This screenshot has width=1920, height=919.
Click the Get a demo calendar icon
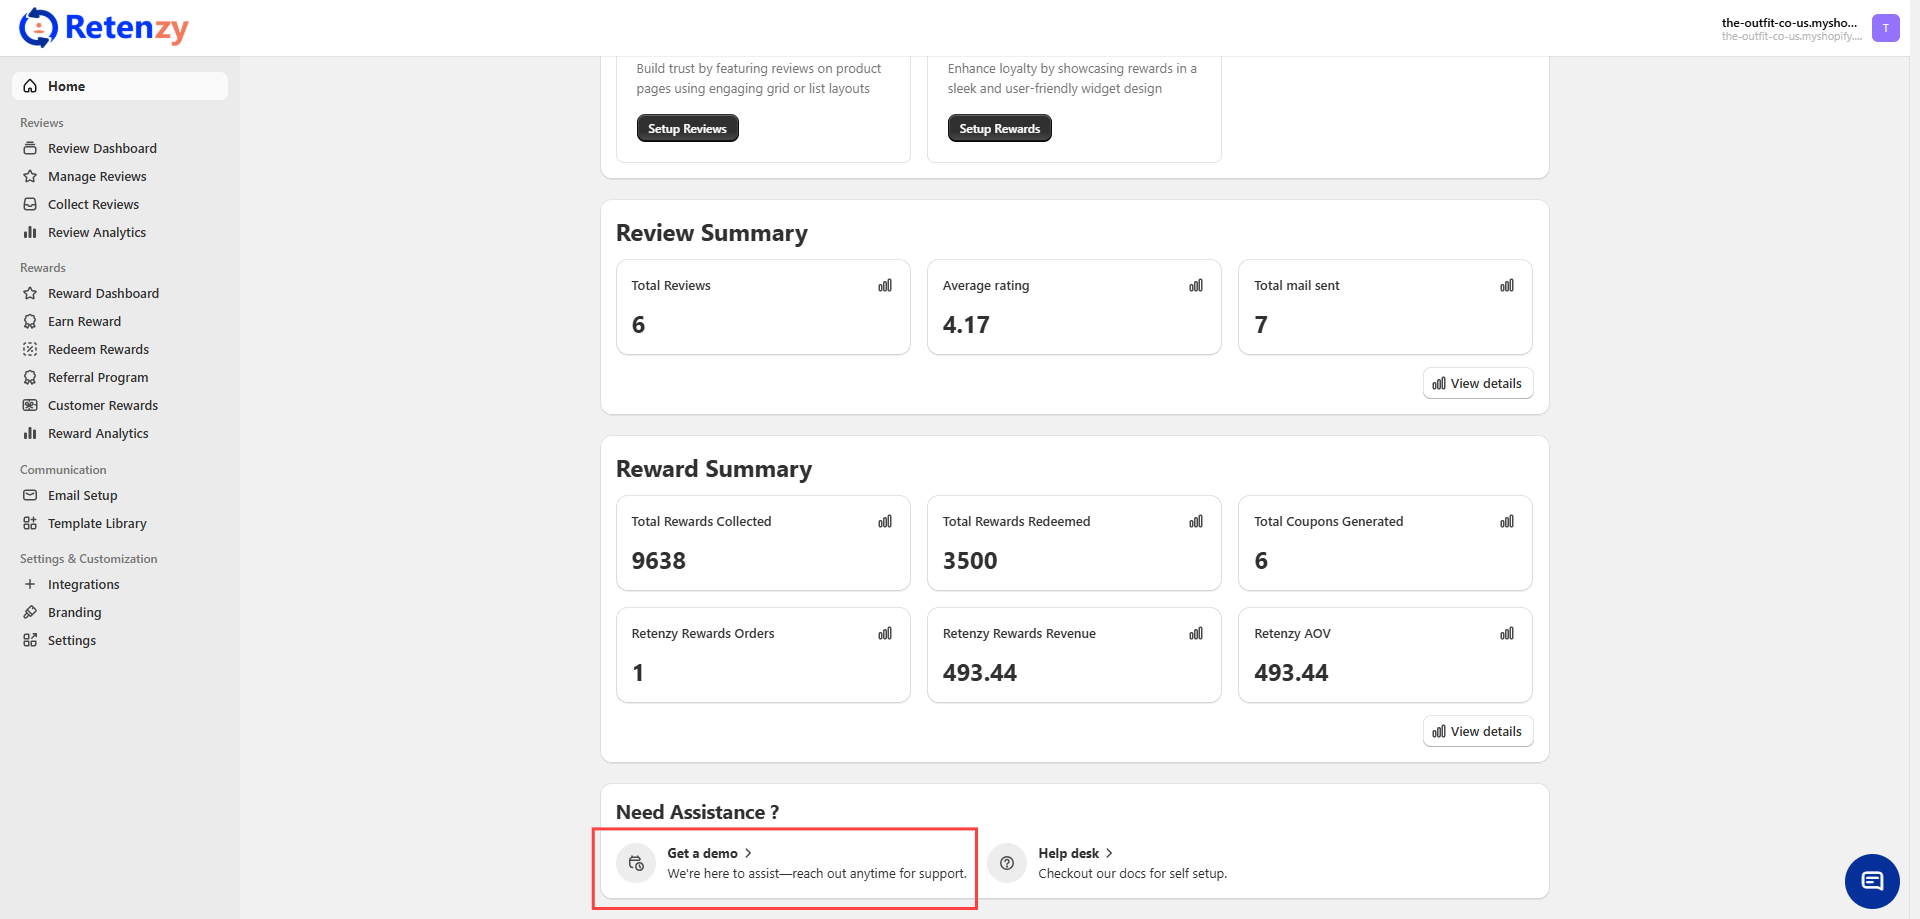pos(636,863)
